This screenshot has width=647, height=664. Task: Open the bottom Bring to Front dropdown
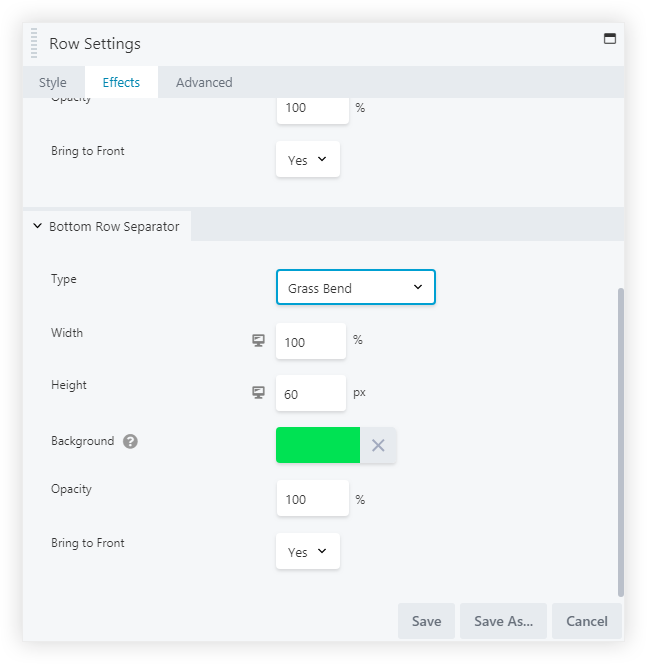click(307, 552)
